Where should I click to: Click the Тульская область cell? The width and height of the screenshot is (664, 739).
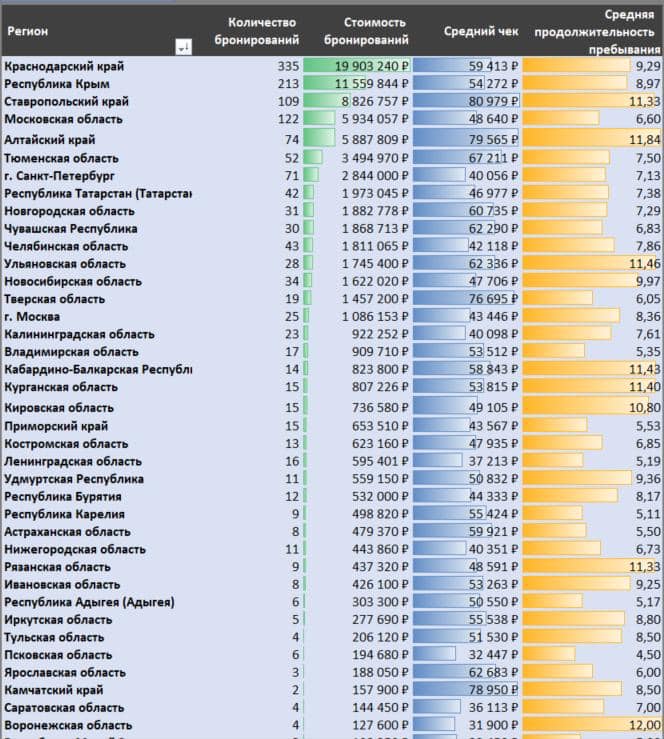pyautogui.click(x=54, y=637)
